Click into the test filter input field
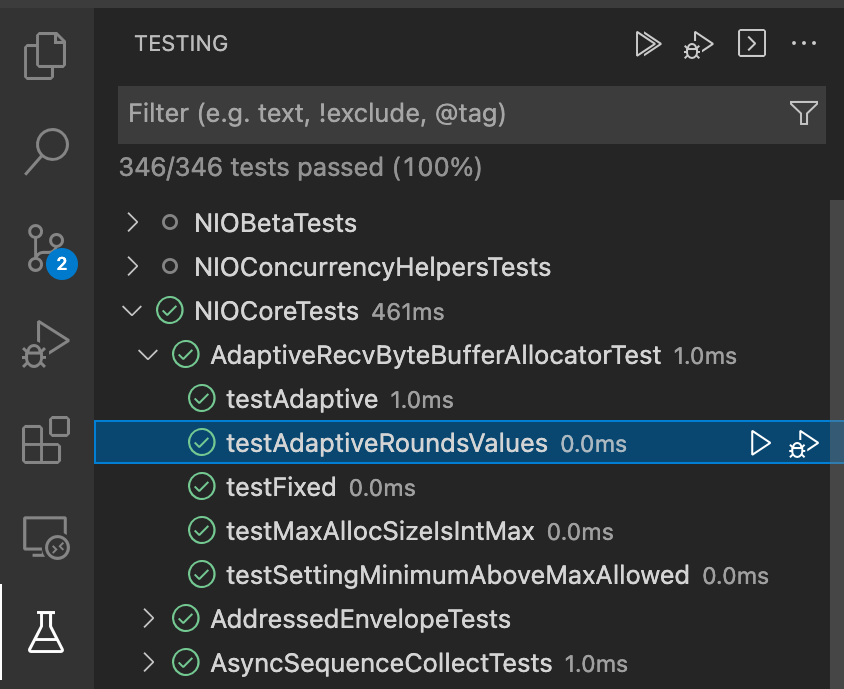The image size is (844, 689). pos(400,114)
